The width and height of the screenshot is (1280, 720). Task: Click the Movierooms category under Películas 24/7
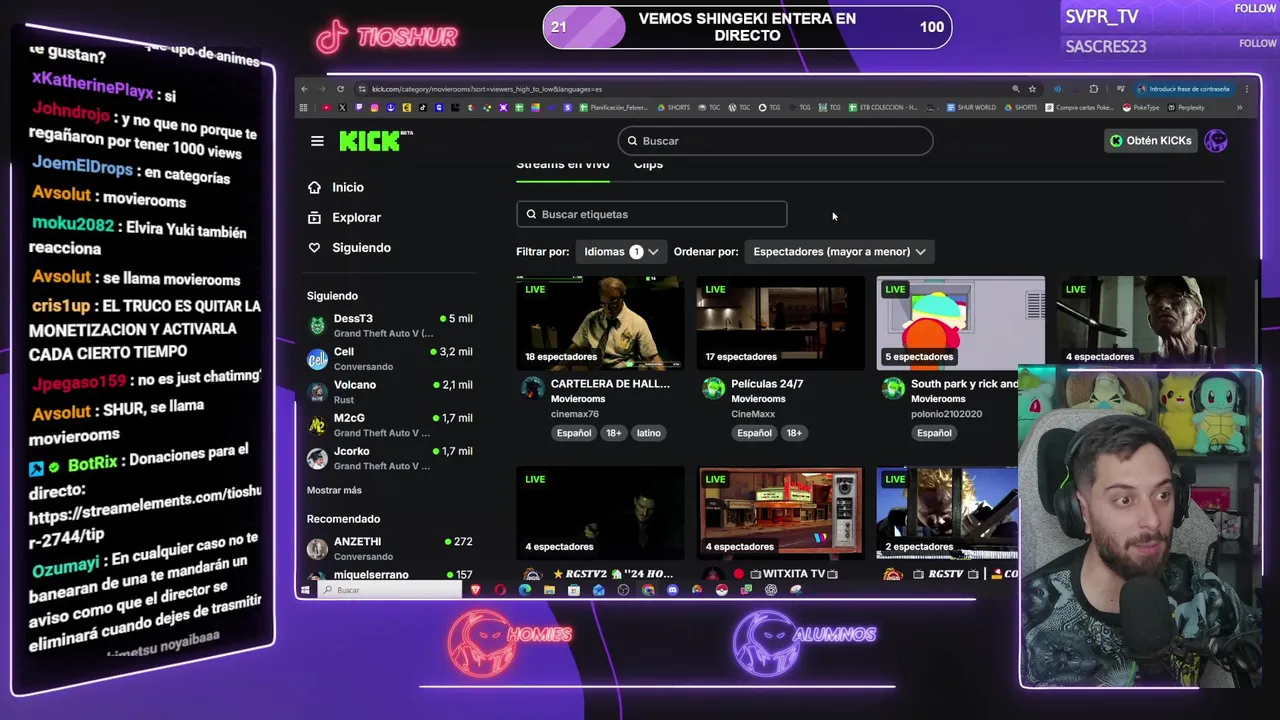click(758, 399)
